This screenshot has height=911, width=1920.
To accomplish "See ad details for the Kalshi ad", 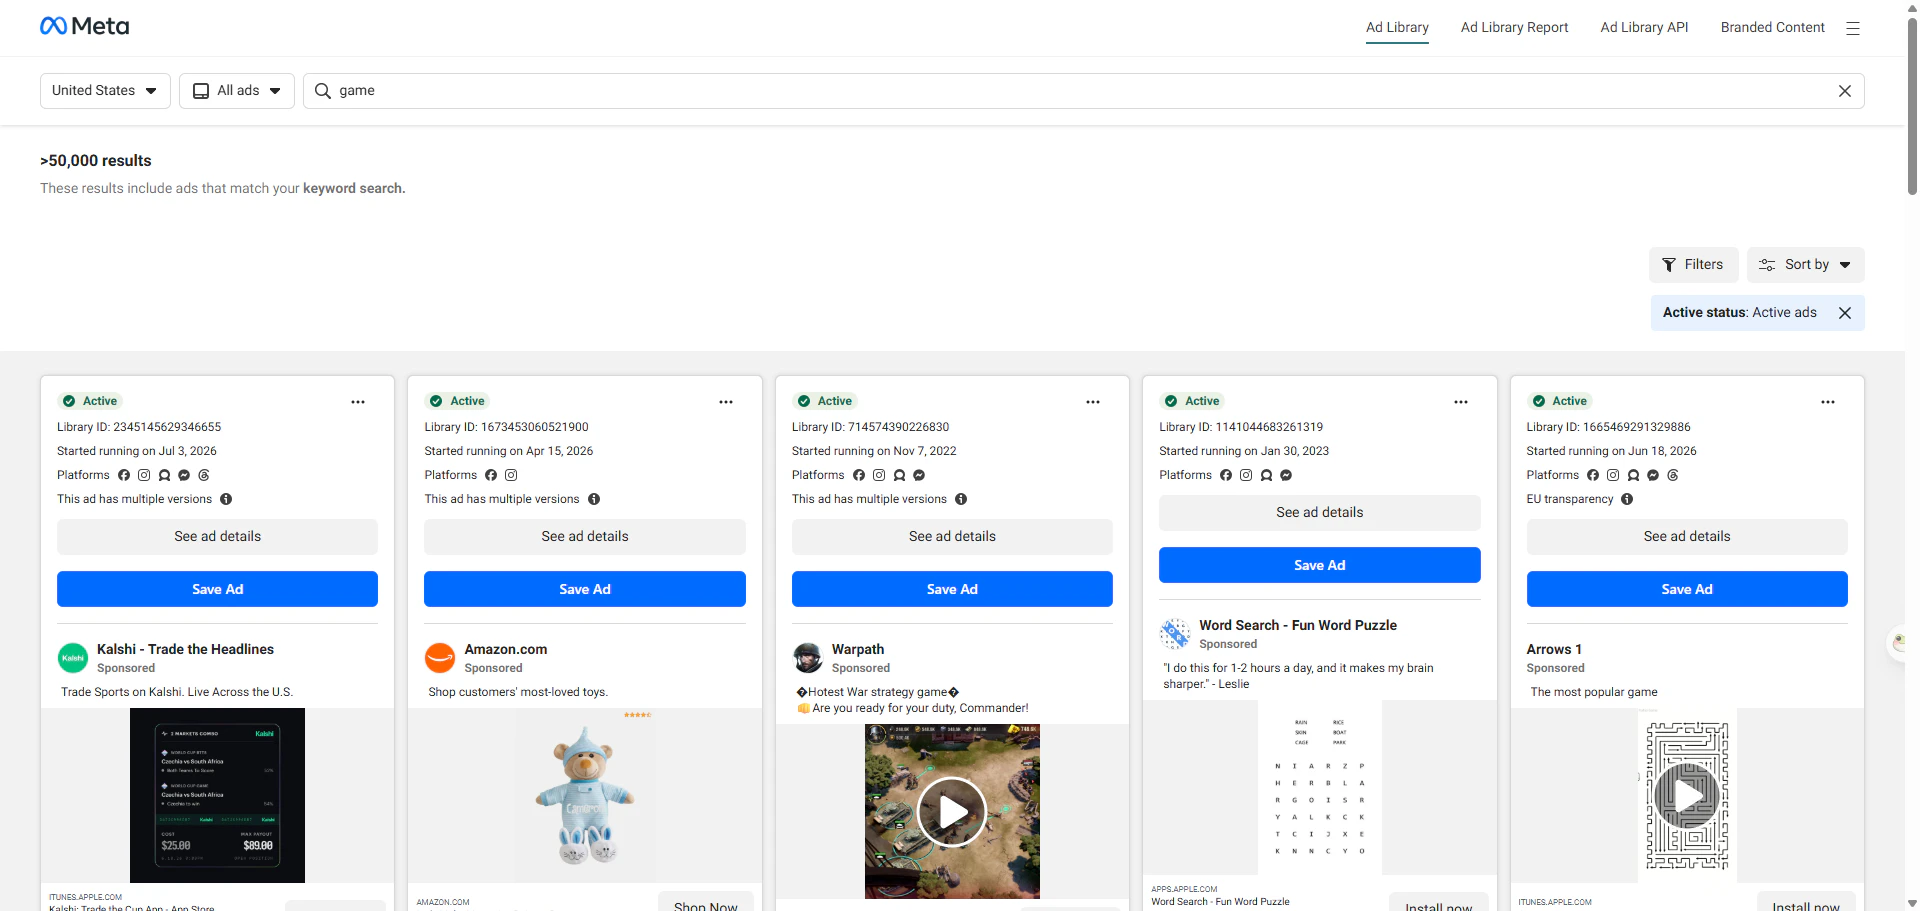I will pos(217,537).
